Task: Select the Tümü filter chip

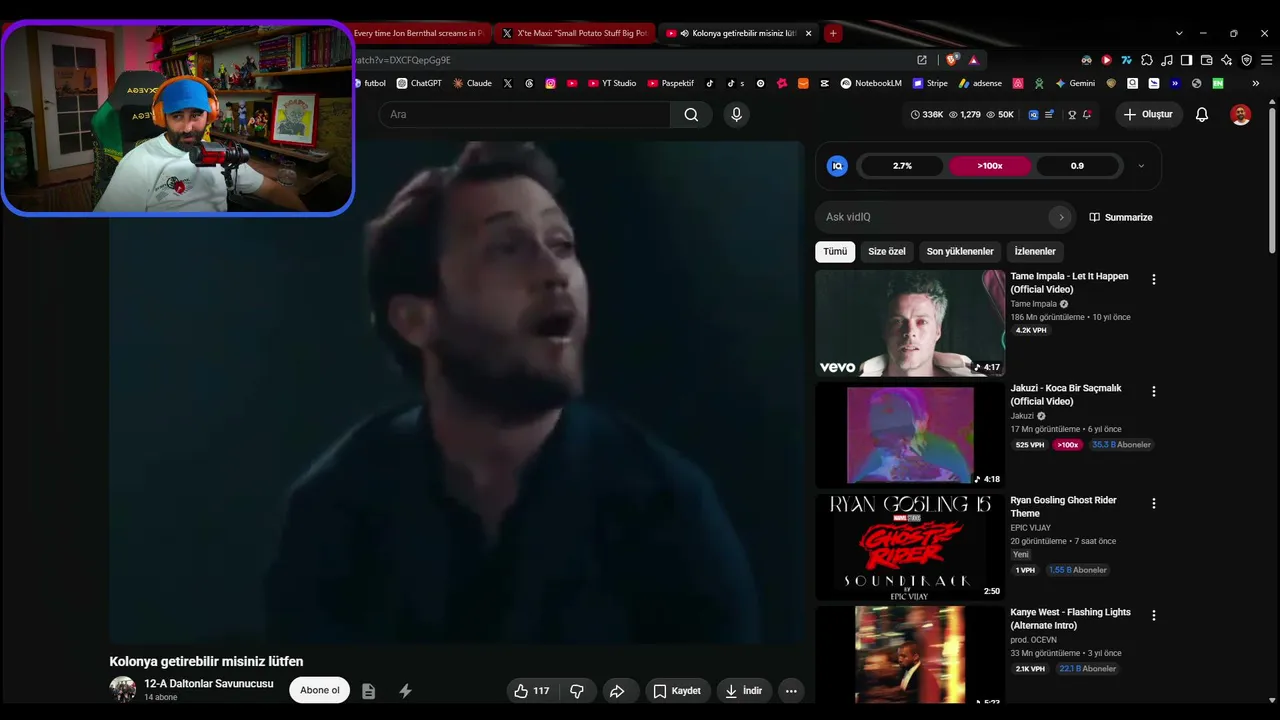Action: [x=835, y=252]
